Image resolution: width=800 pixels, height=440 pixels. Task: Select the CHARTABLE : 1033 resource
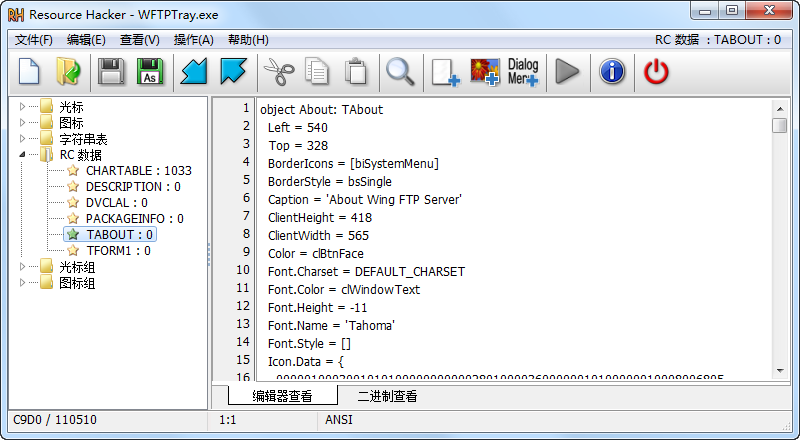pos(138,171)
